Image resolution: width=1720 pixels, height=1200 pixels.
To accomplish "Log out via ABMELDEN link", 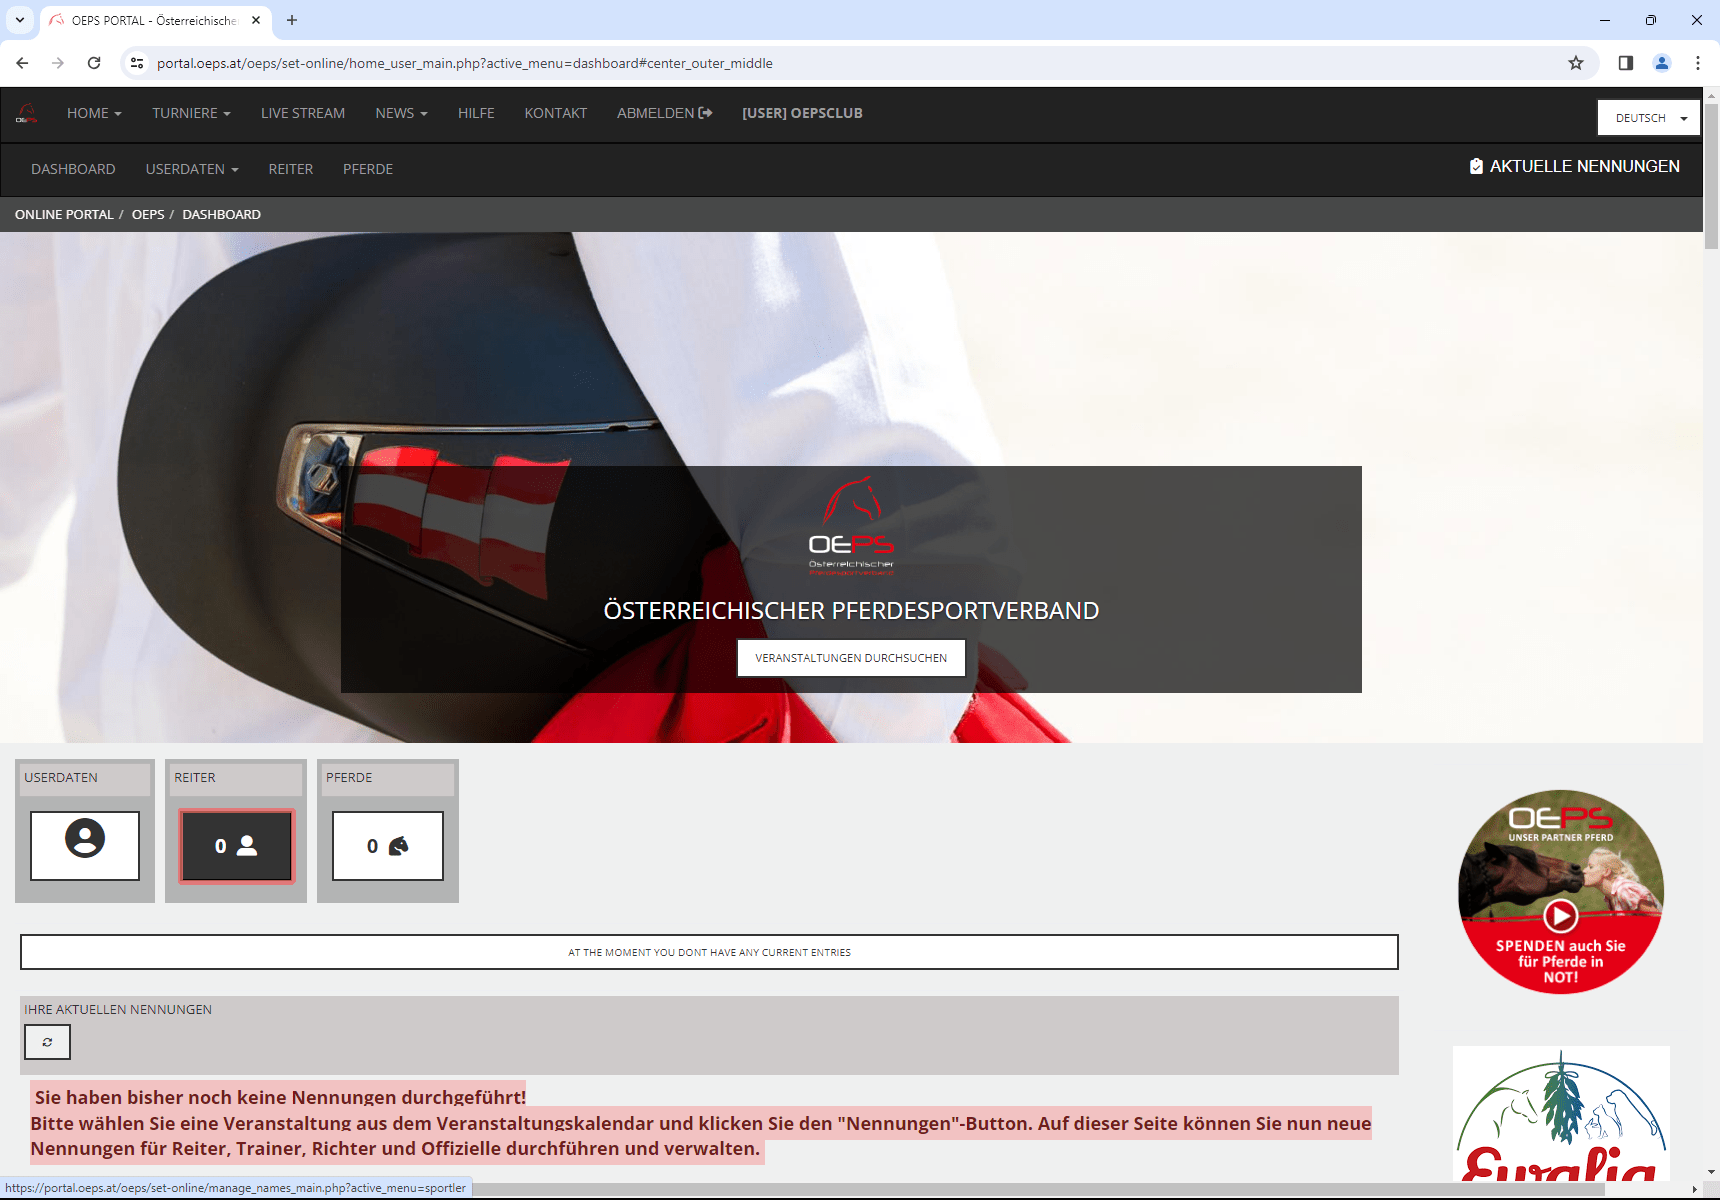I will tap(664, 113).
